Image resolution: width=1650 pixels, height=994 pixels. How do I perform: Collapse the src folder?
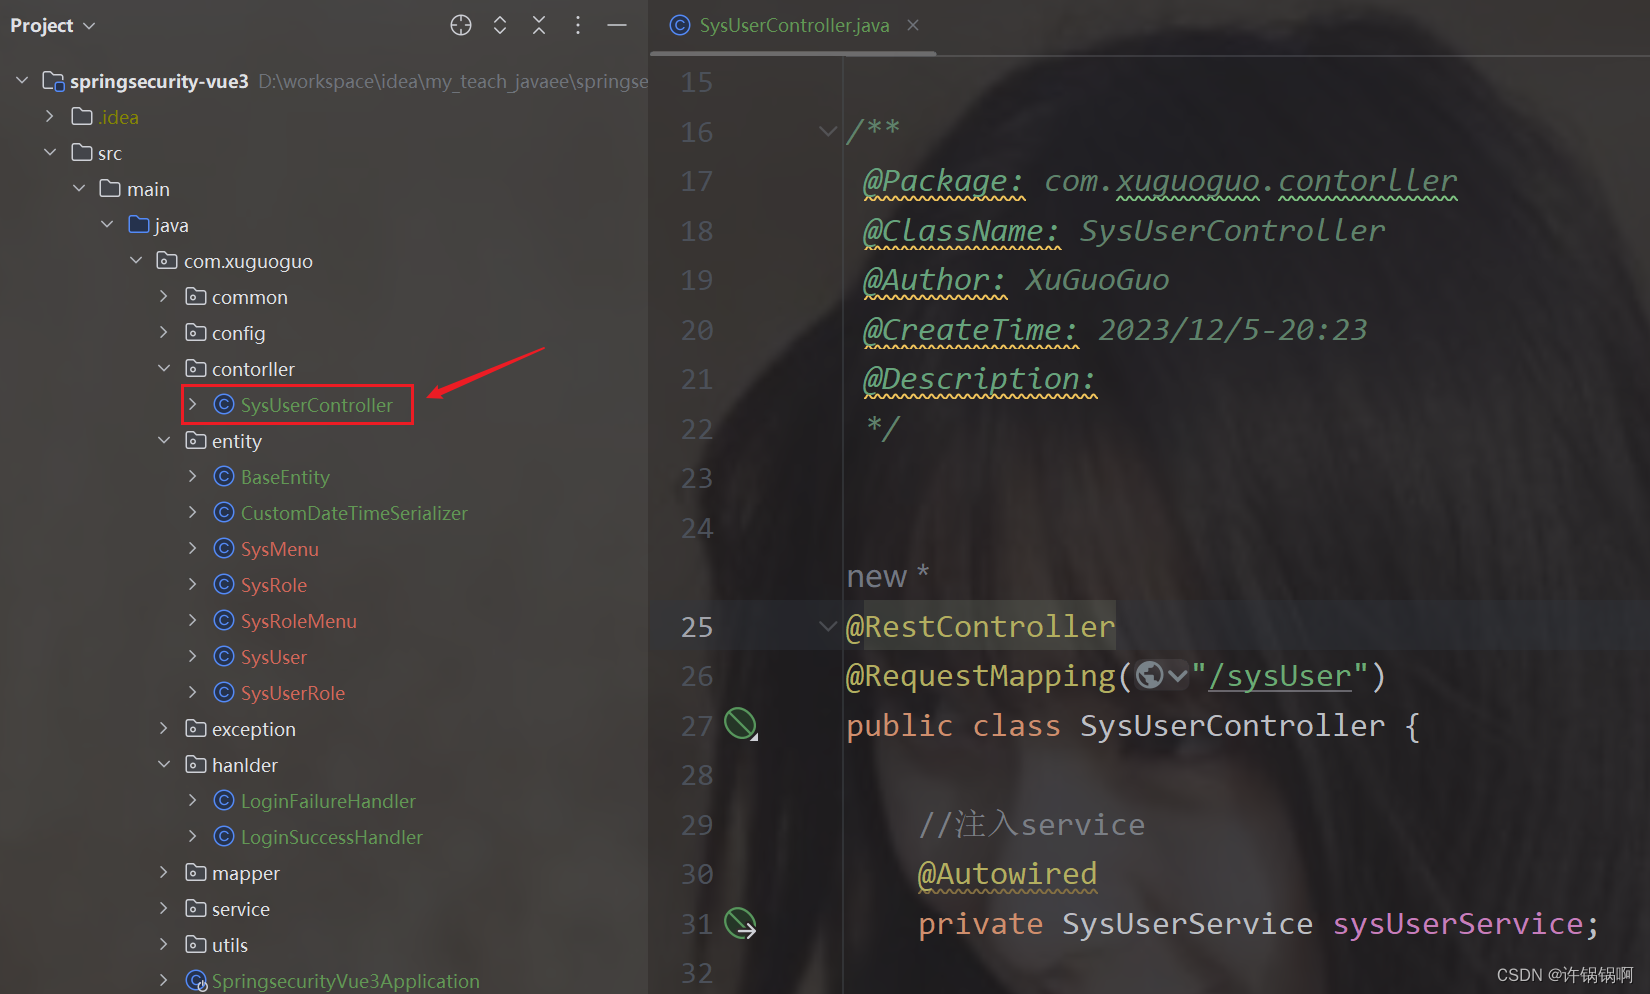click(50, 152)
